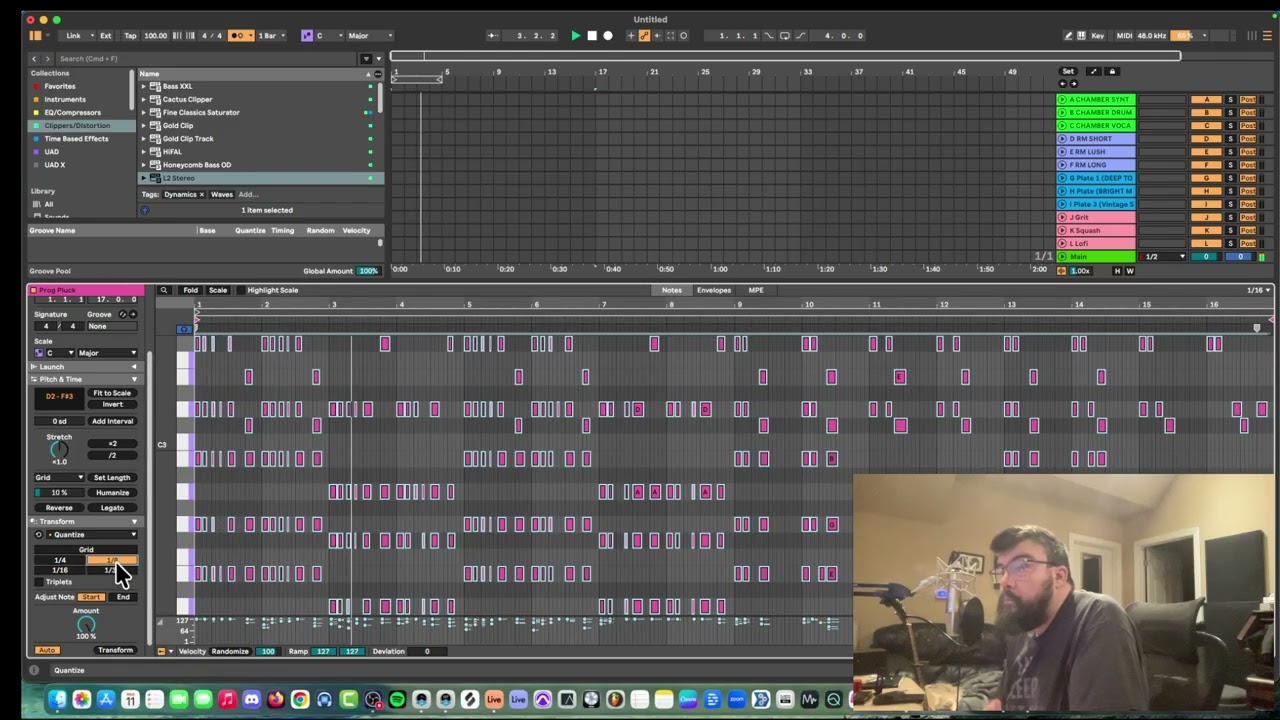Click the lock envelopes icon
This screenshot has width=1280, height=720.
pos(1112,72)
